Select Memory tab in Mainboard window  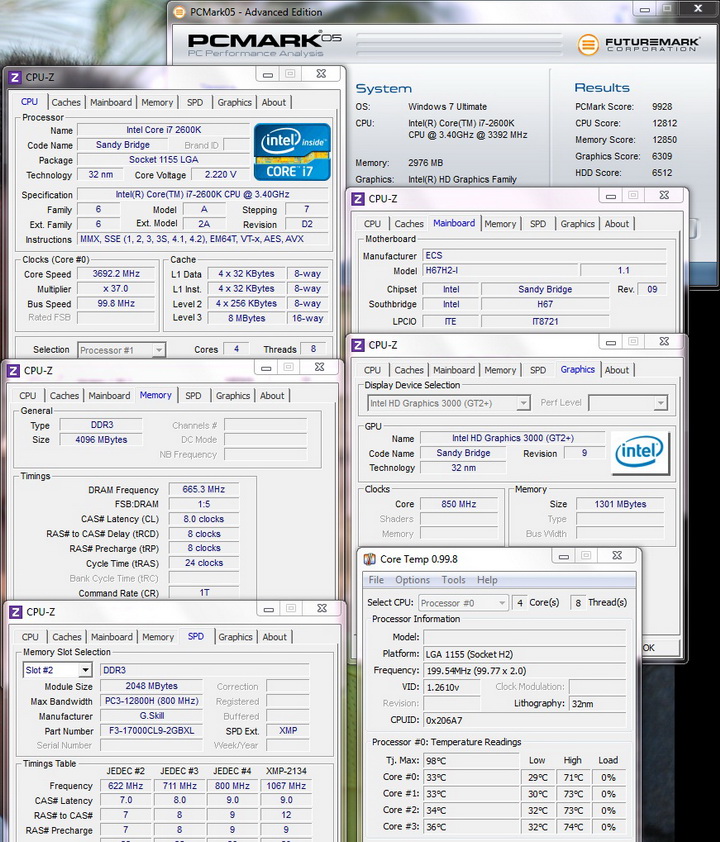pyautogui.click(x=500, y=224)
